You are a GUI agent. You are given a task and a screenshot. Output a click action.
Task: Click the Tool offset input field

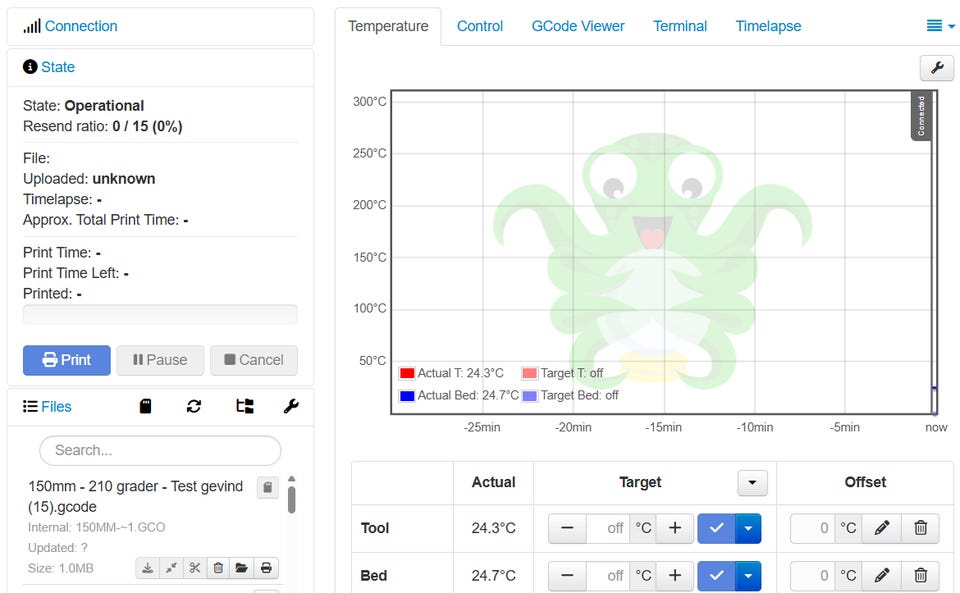[811, 529]
